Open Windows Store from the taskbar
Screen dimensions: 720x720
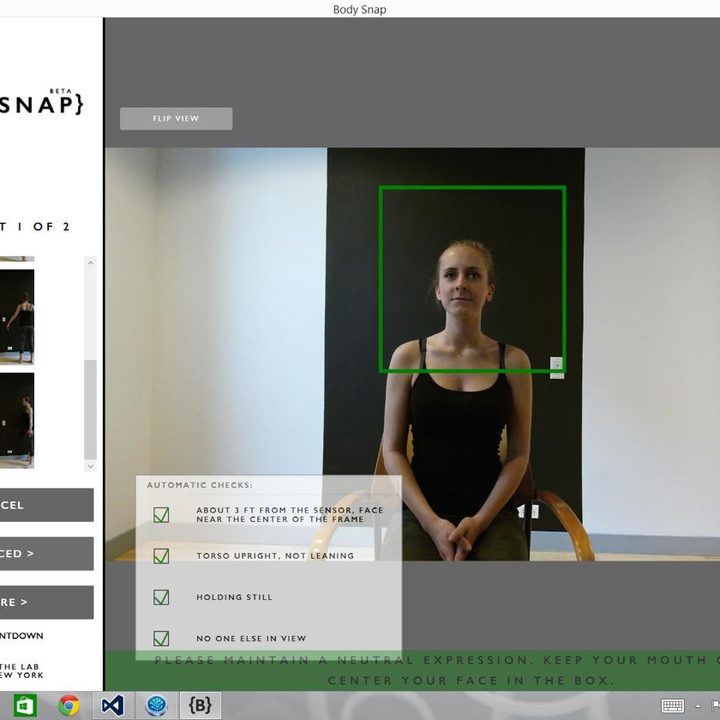coord(25,706)
